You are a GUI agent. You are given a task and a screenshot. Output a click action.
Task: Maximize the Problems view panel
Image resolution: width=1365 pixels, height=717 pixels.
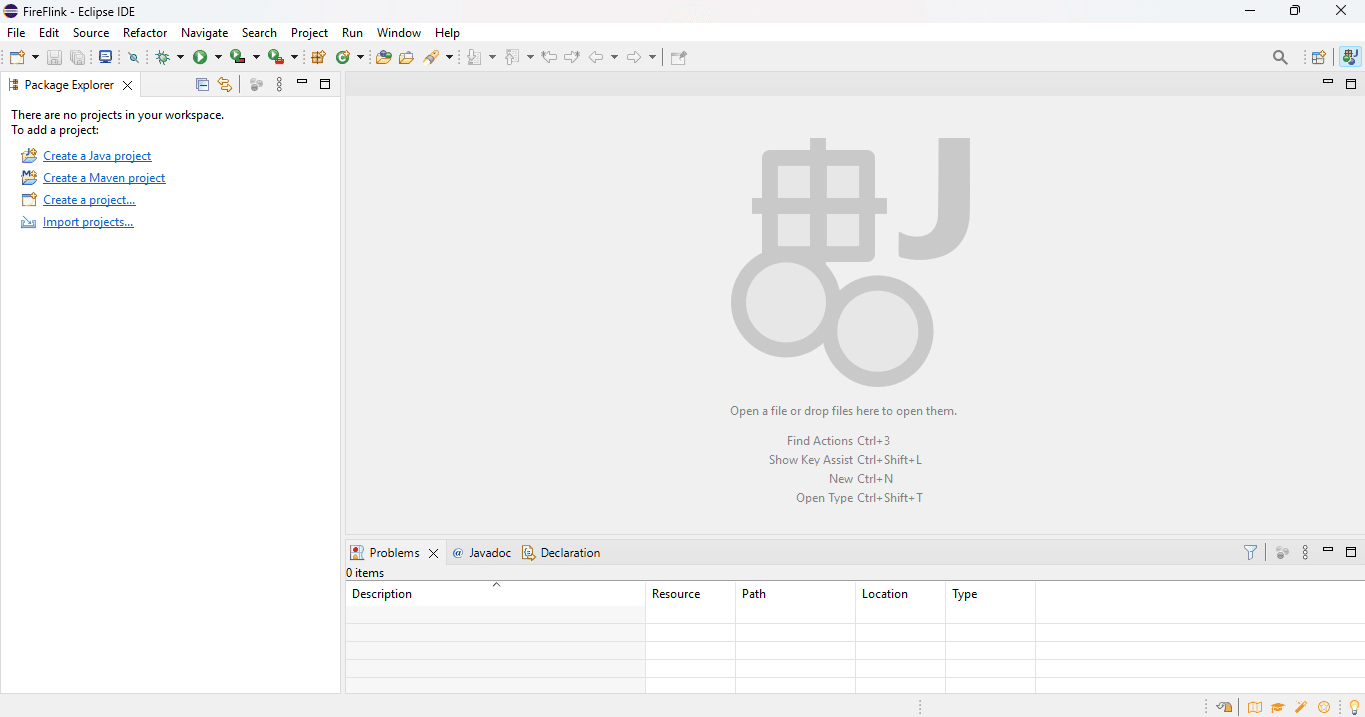click(x=1351, y=552)
